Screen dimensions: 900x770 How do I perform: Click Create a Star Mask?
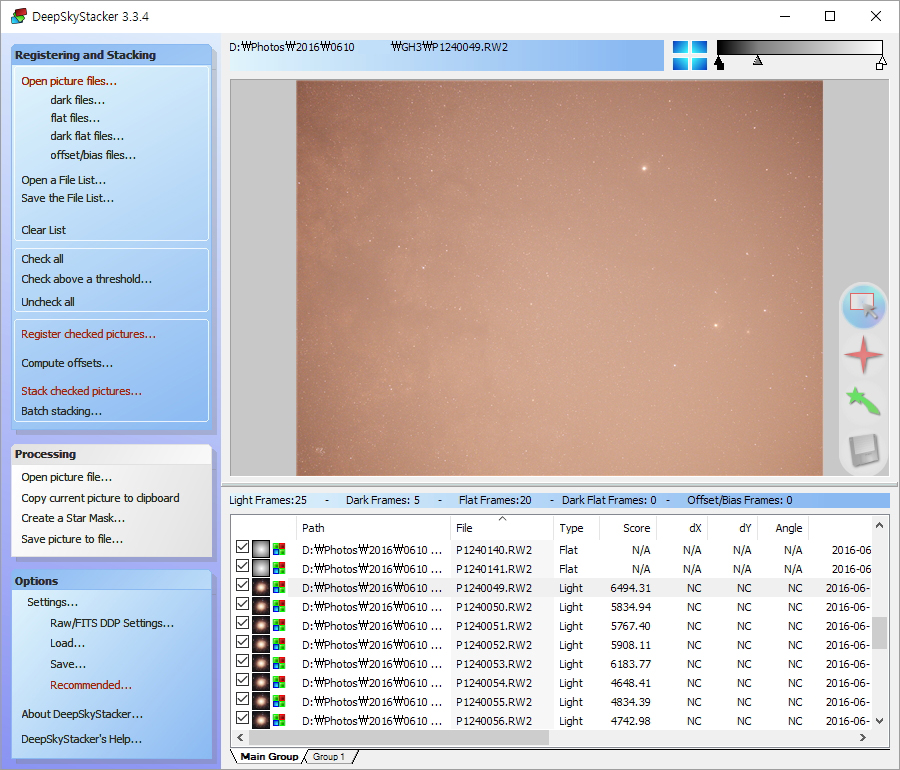coord(73,518)
